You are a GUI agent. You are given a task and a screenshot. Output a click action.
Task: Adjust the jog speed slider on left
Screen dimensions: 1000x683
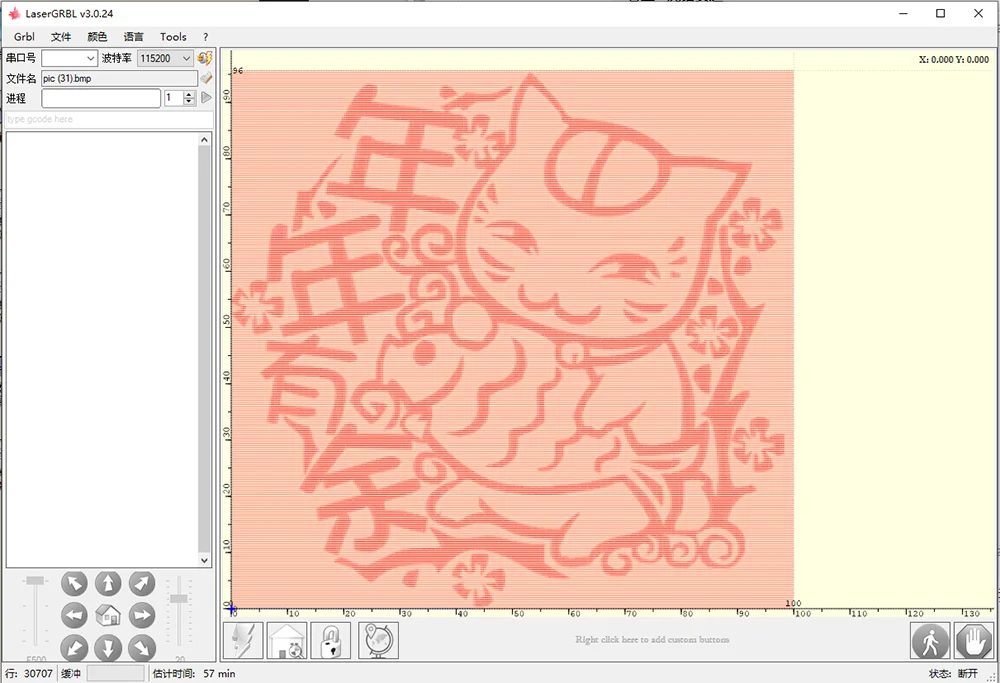tap(35, 580)
